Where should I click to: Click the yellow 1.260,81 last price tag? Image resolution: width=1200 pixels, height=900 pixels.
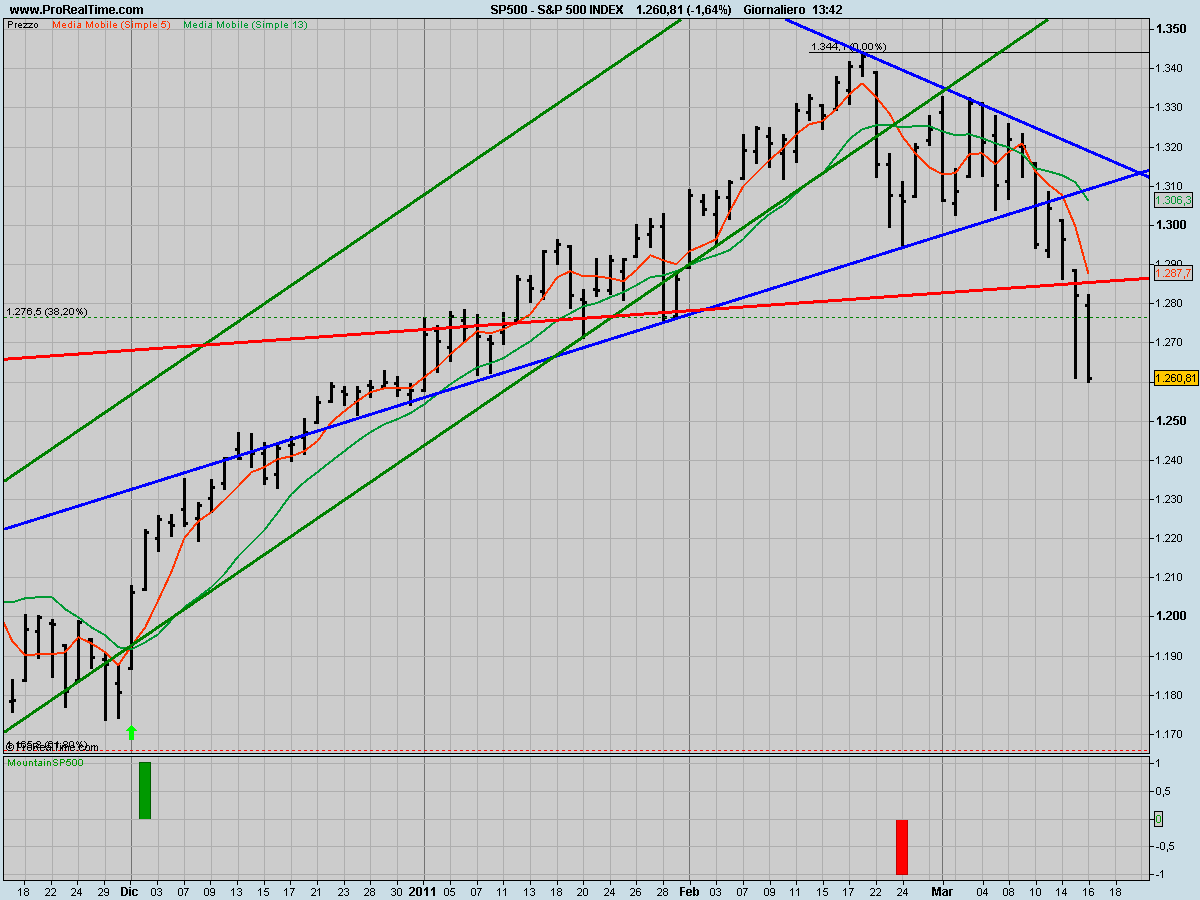point(1175,378)
